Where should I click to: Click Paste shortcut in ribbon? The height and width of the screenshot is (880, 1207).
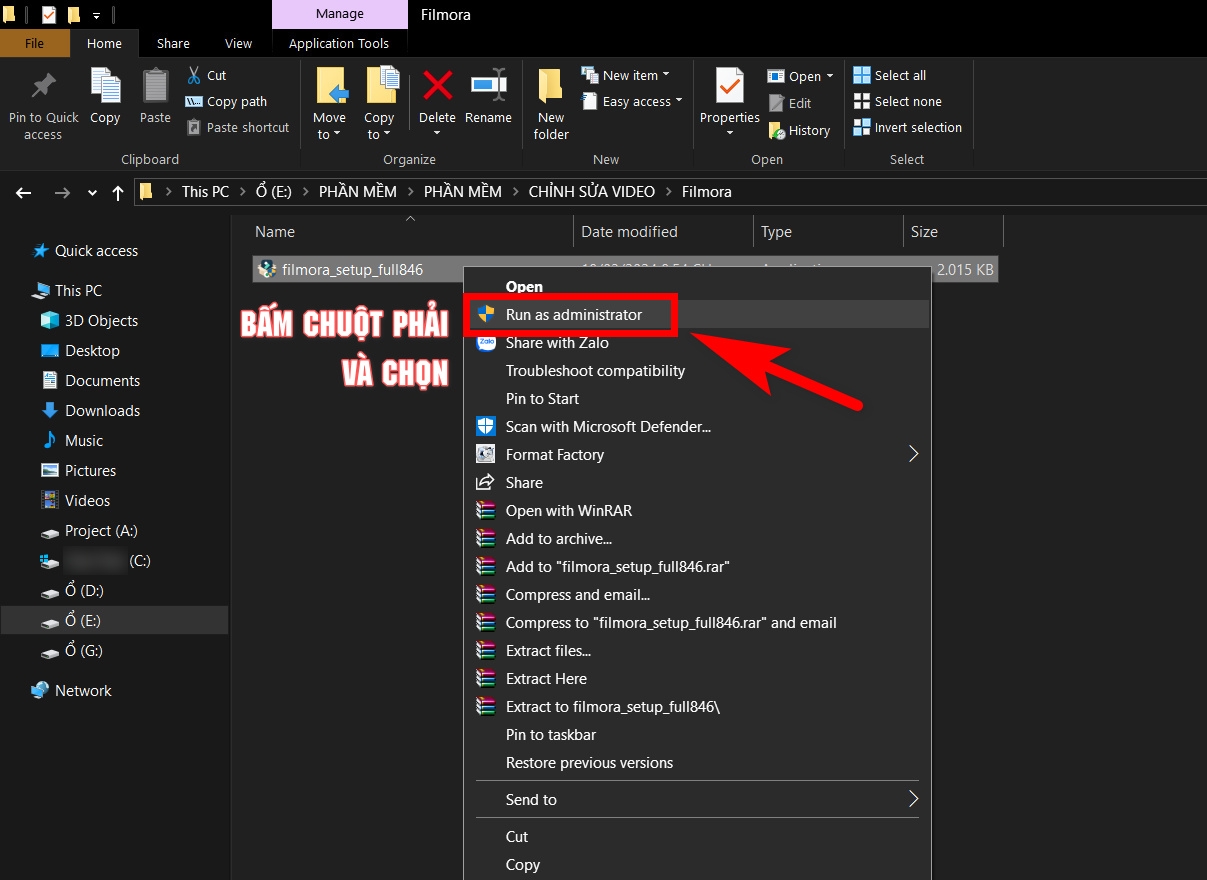(237, 127)
